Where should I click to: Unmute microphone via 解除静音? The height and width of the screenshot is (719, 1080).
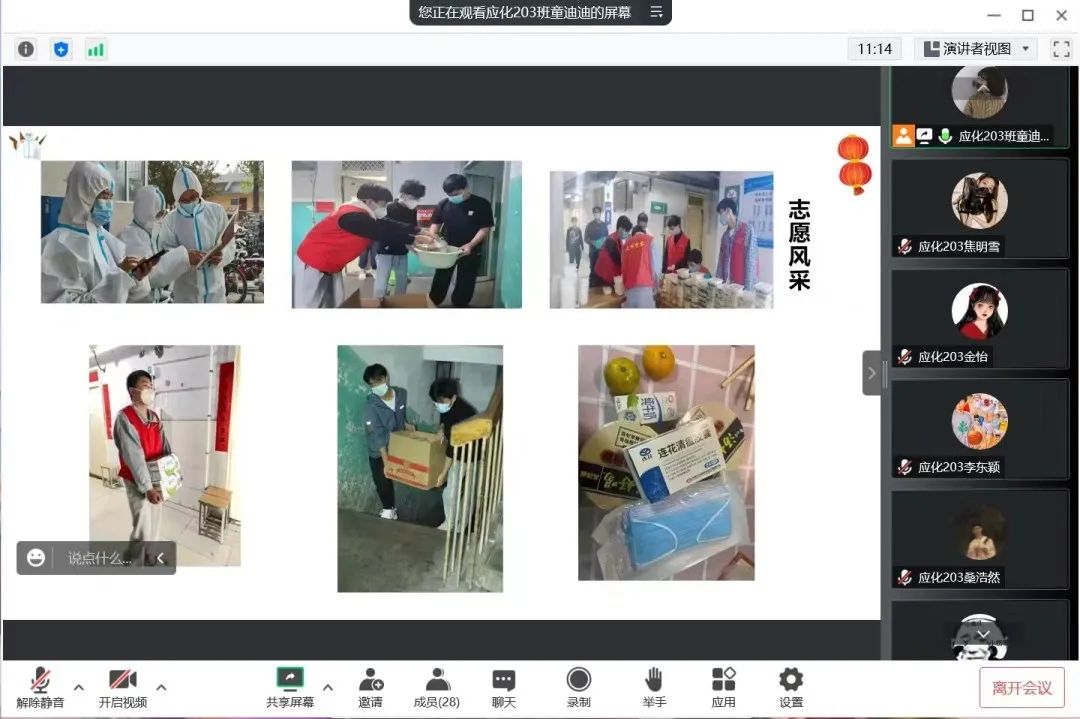pos(40,687)
